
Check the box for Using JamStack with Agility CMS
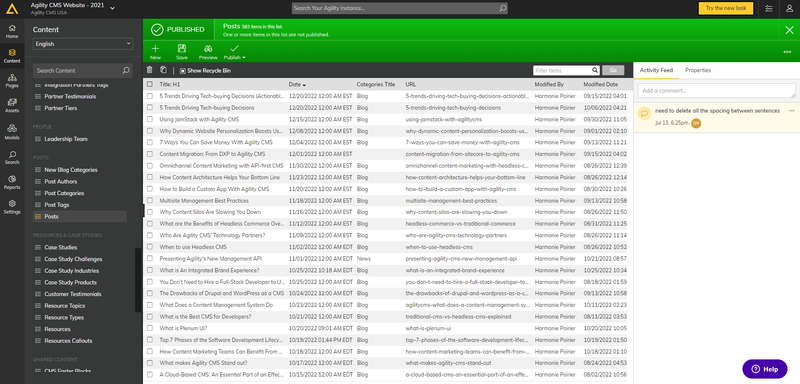click(149, 119)
